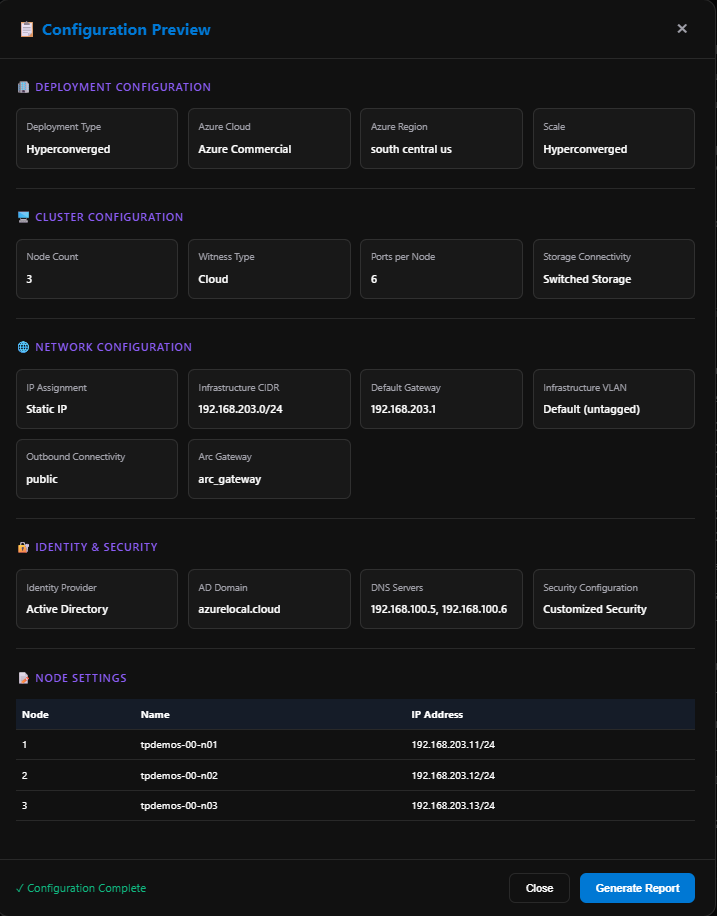
Task: Click the Network Configuration globe icon
Action: 23,348
